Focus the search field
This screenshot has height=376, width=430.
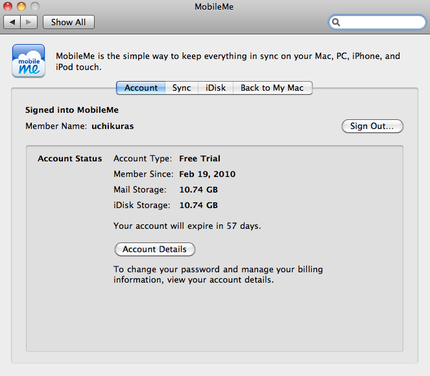(x=377, y=22)
